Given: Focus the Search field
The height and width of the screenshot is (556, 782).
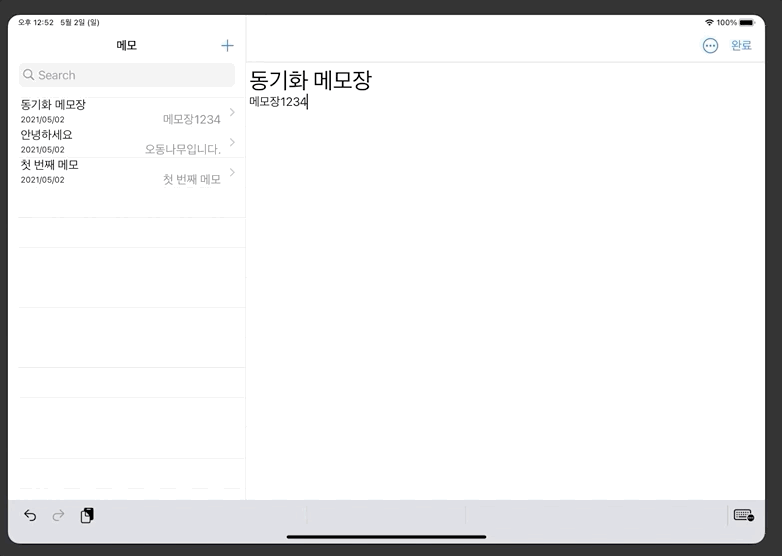Looking at the screenshot, I should (127, 75).
